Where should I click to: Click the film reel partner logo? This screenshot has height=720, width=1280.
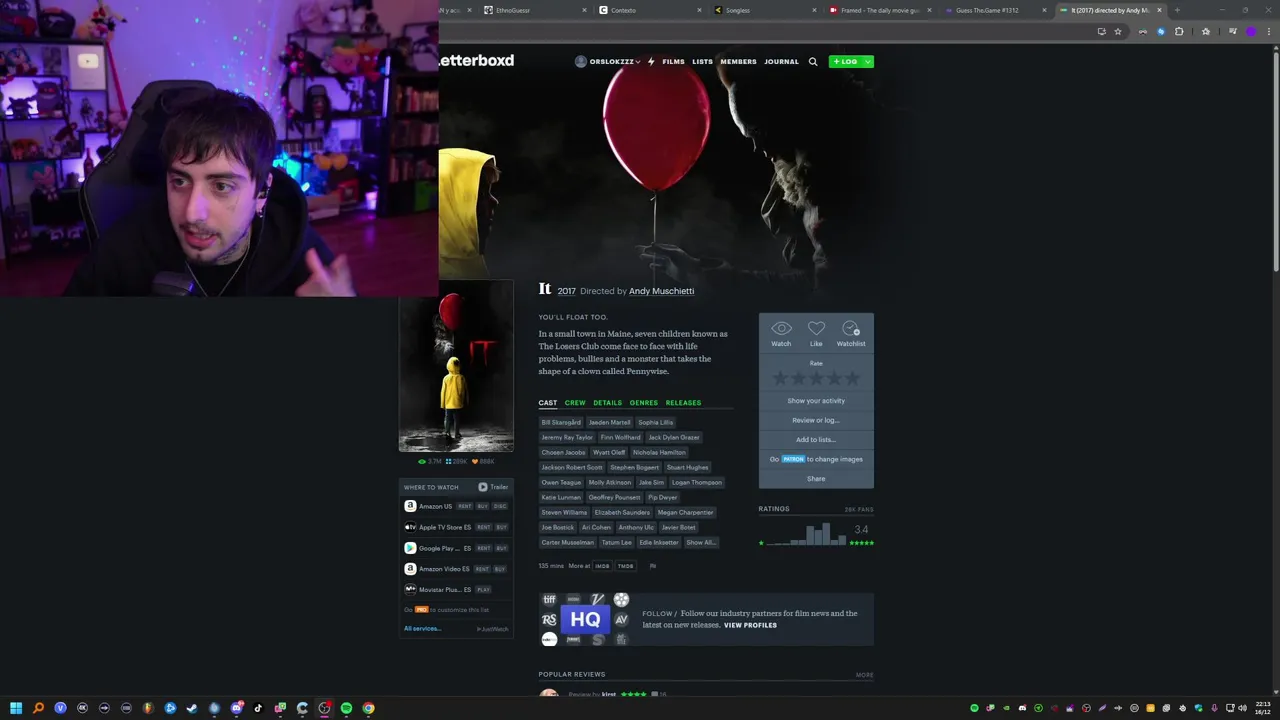click(x=621, y=600)
